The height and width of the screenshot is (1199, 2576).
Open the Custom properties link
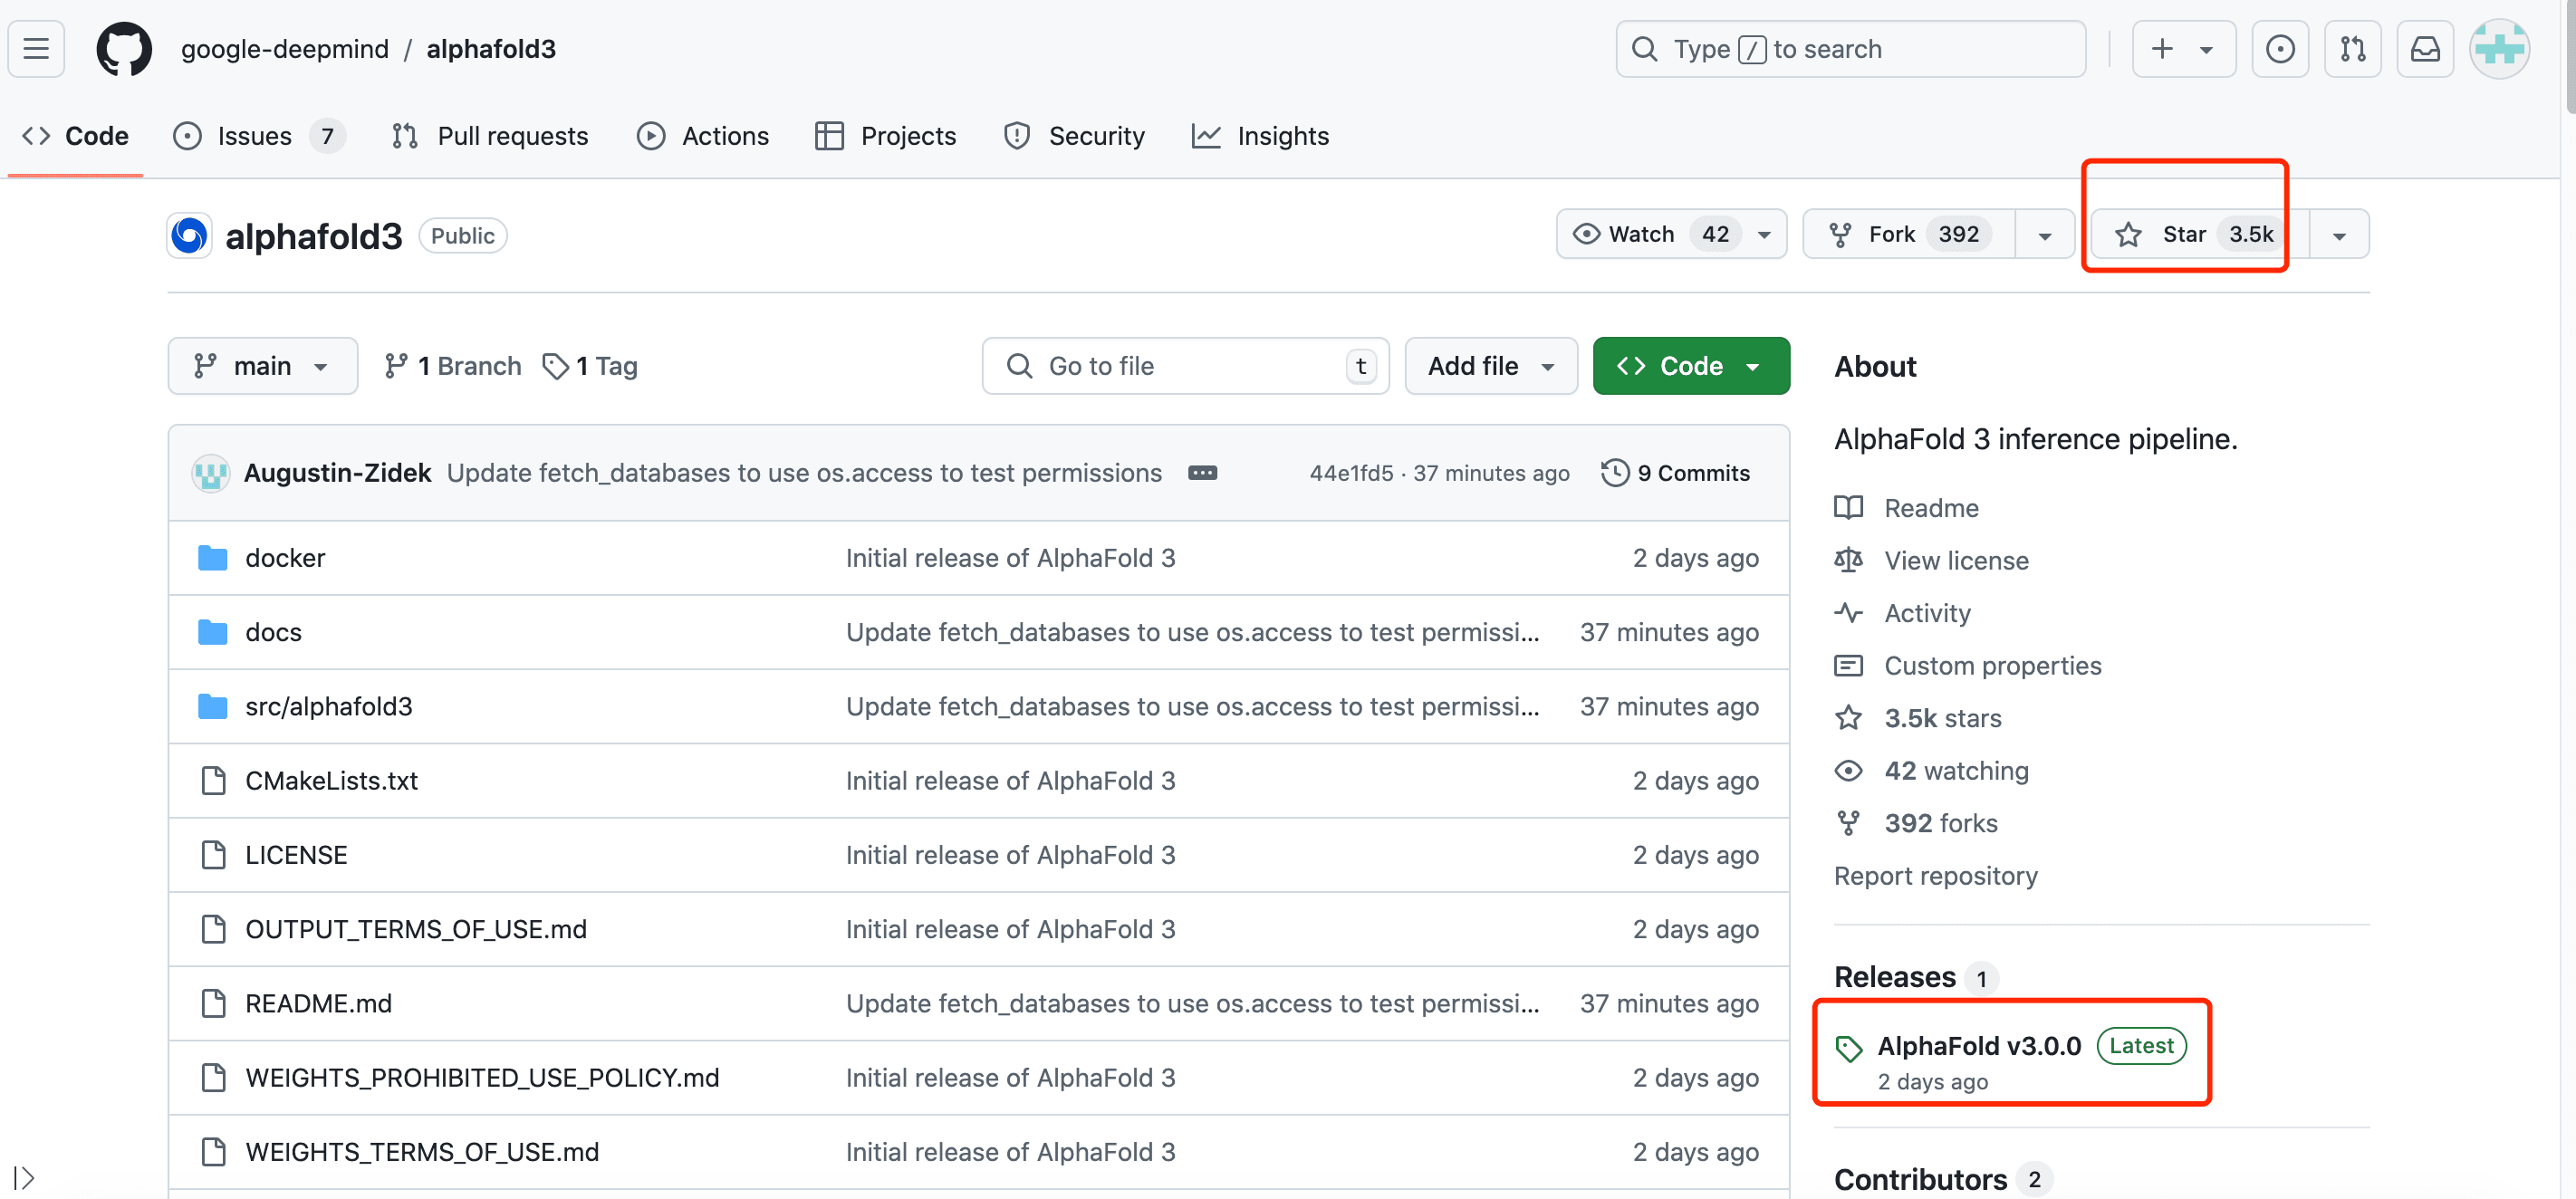[1993, 666]
